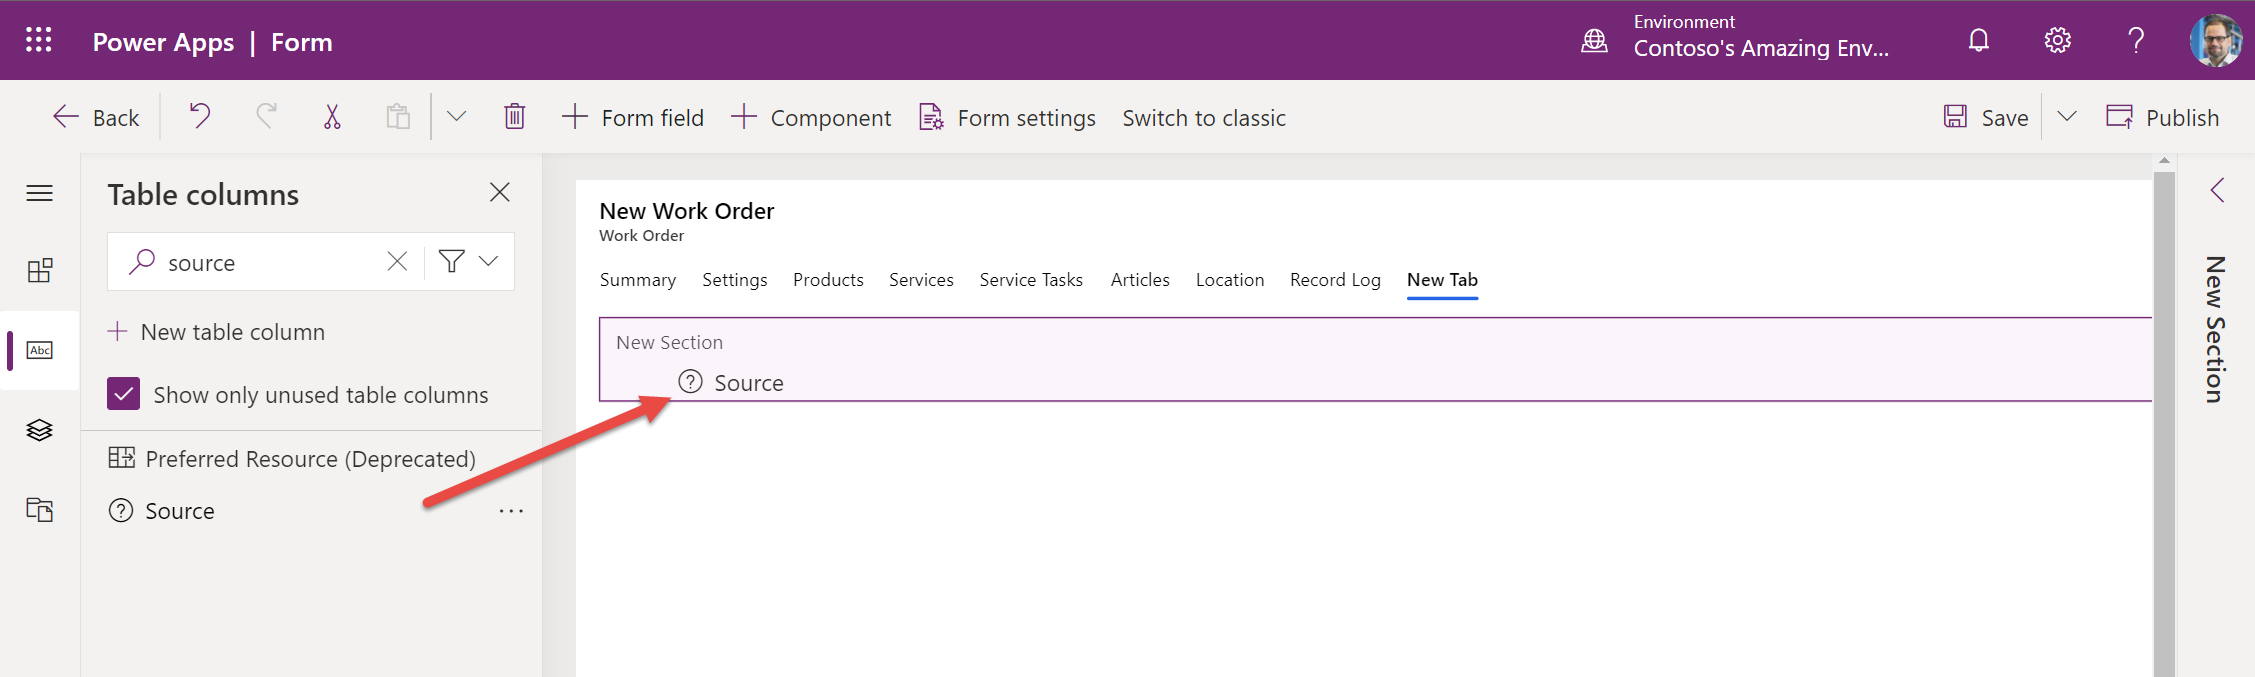Open the help question mark
The height and width of the screenshot is (677, 2255).
click(2136, 40)
